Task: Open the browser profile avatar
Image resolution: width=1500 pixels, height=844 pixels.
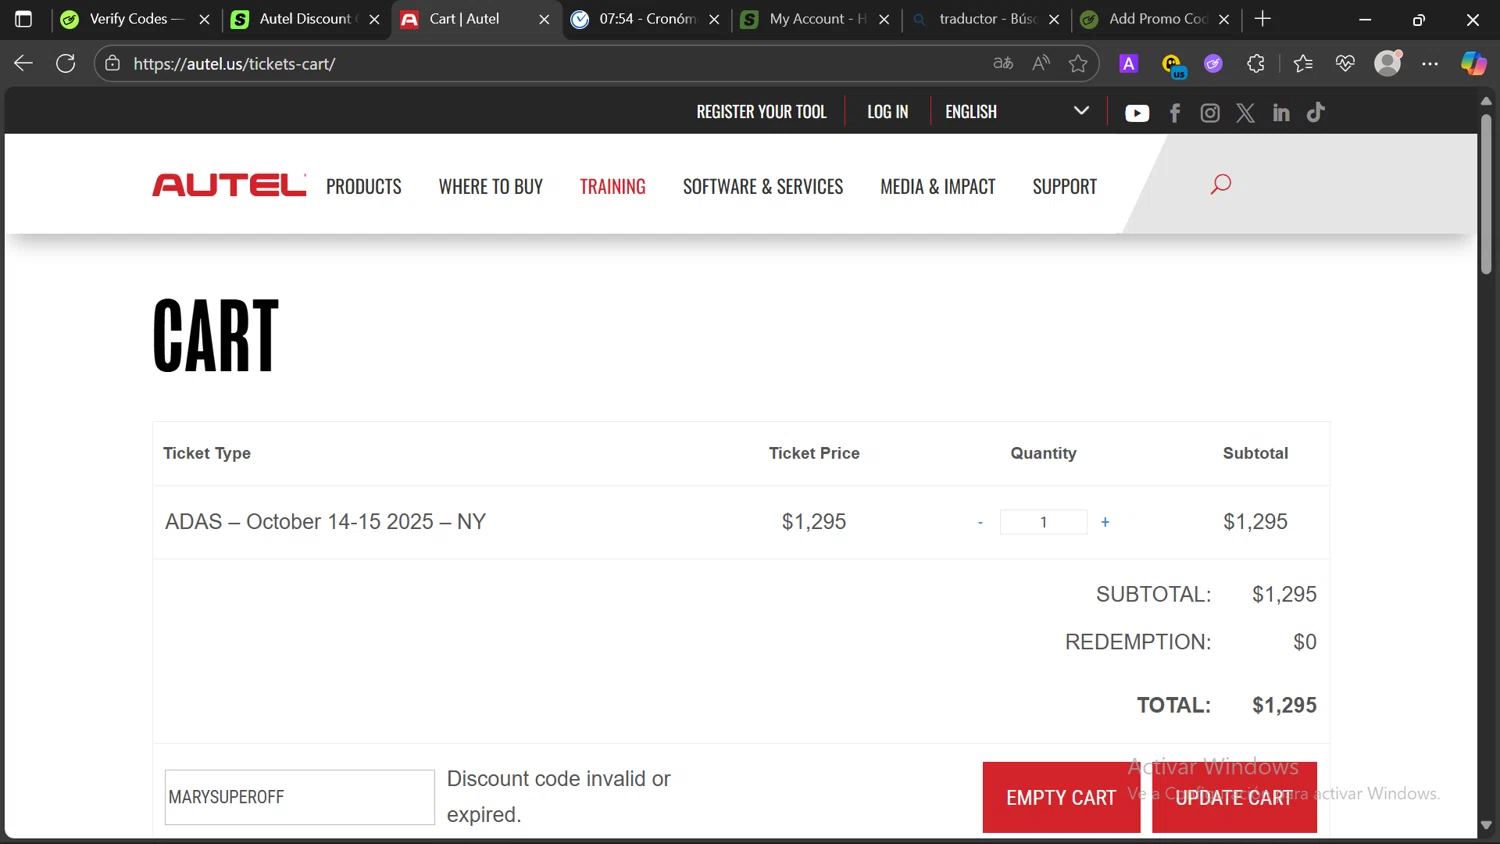Action: (x=1388, y=63)
